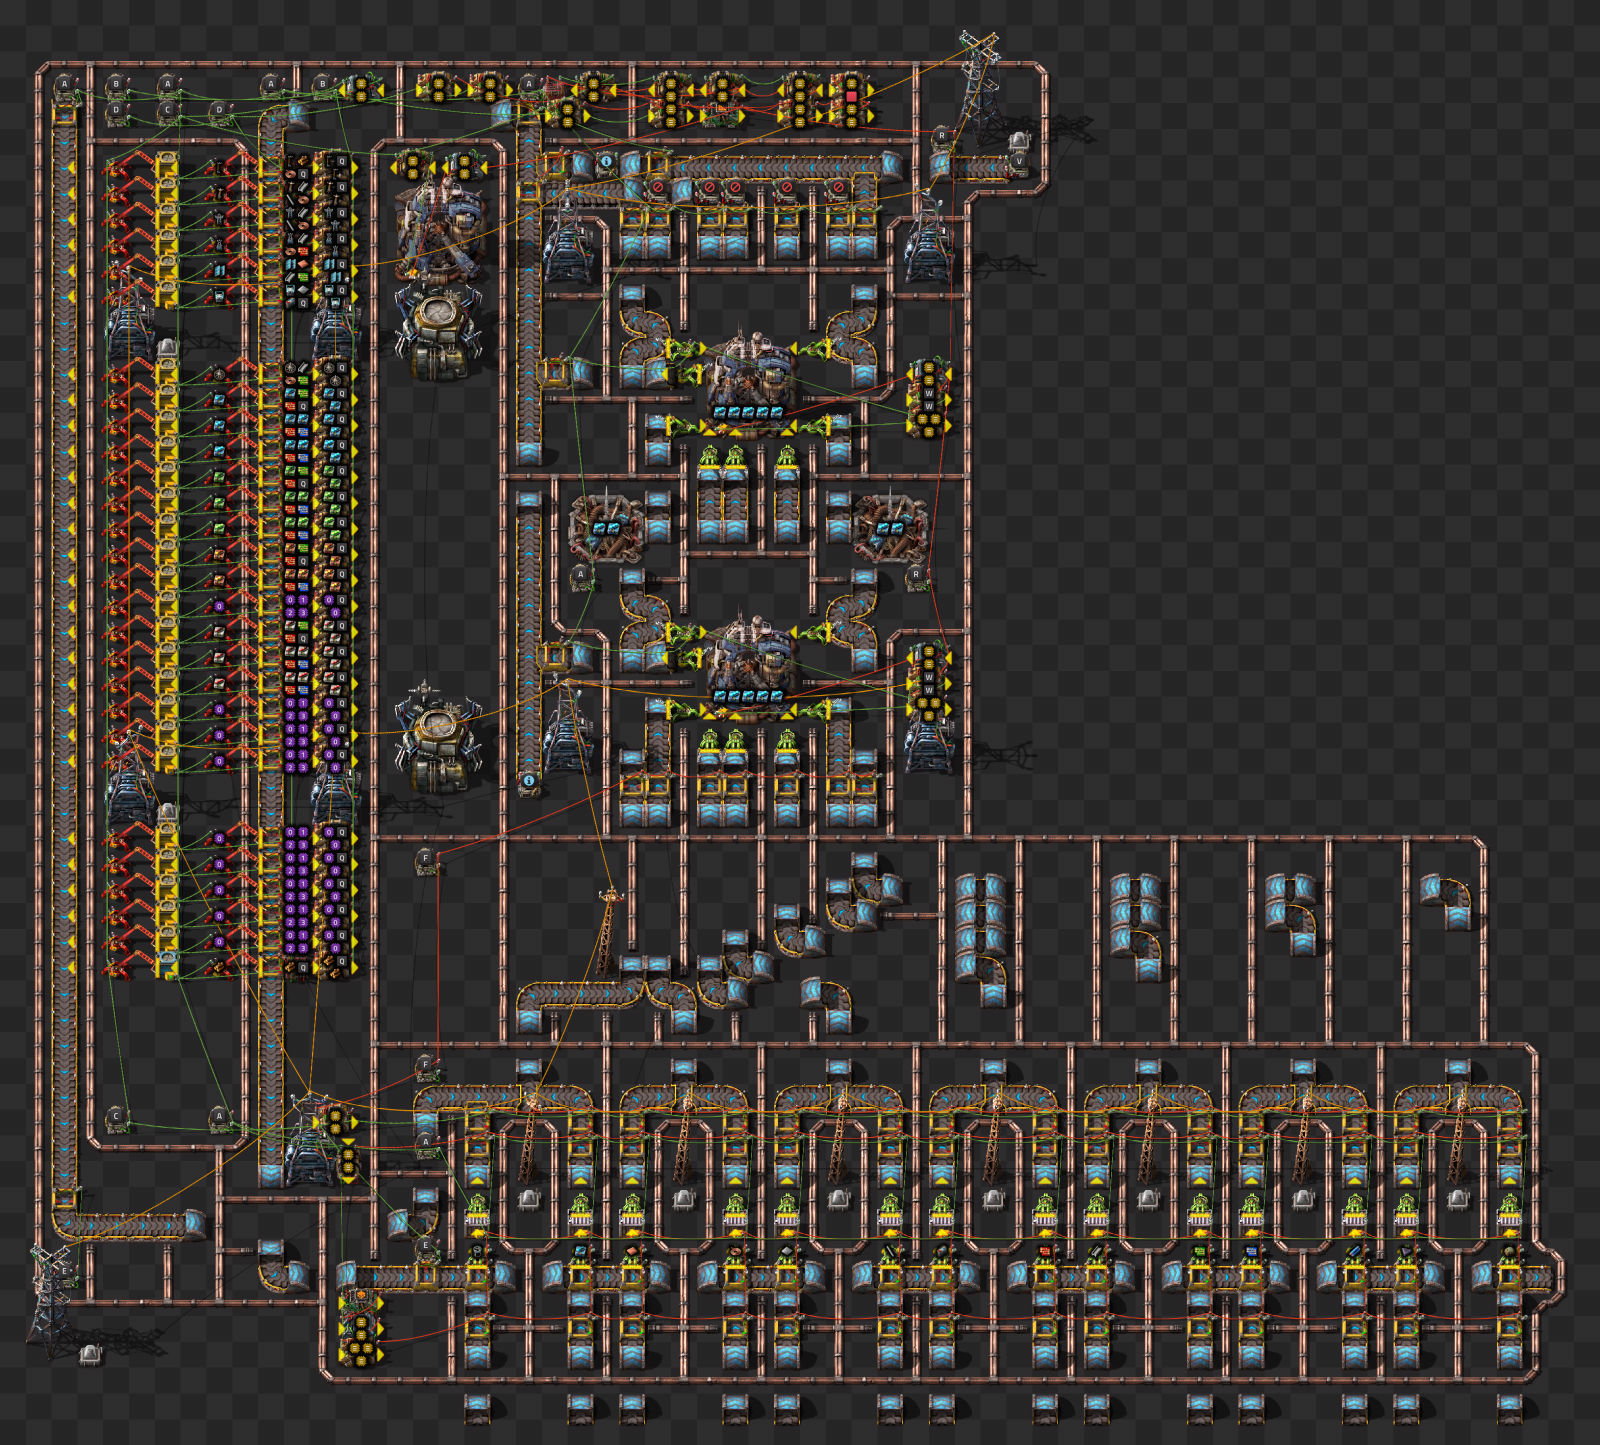
Task: Click the upper W-labeled combinator stack
Action: point(929,398)
